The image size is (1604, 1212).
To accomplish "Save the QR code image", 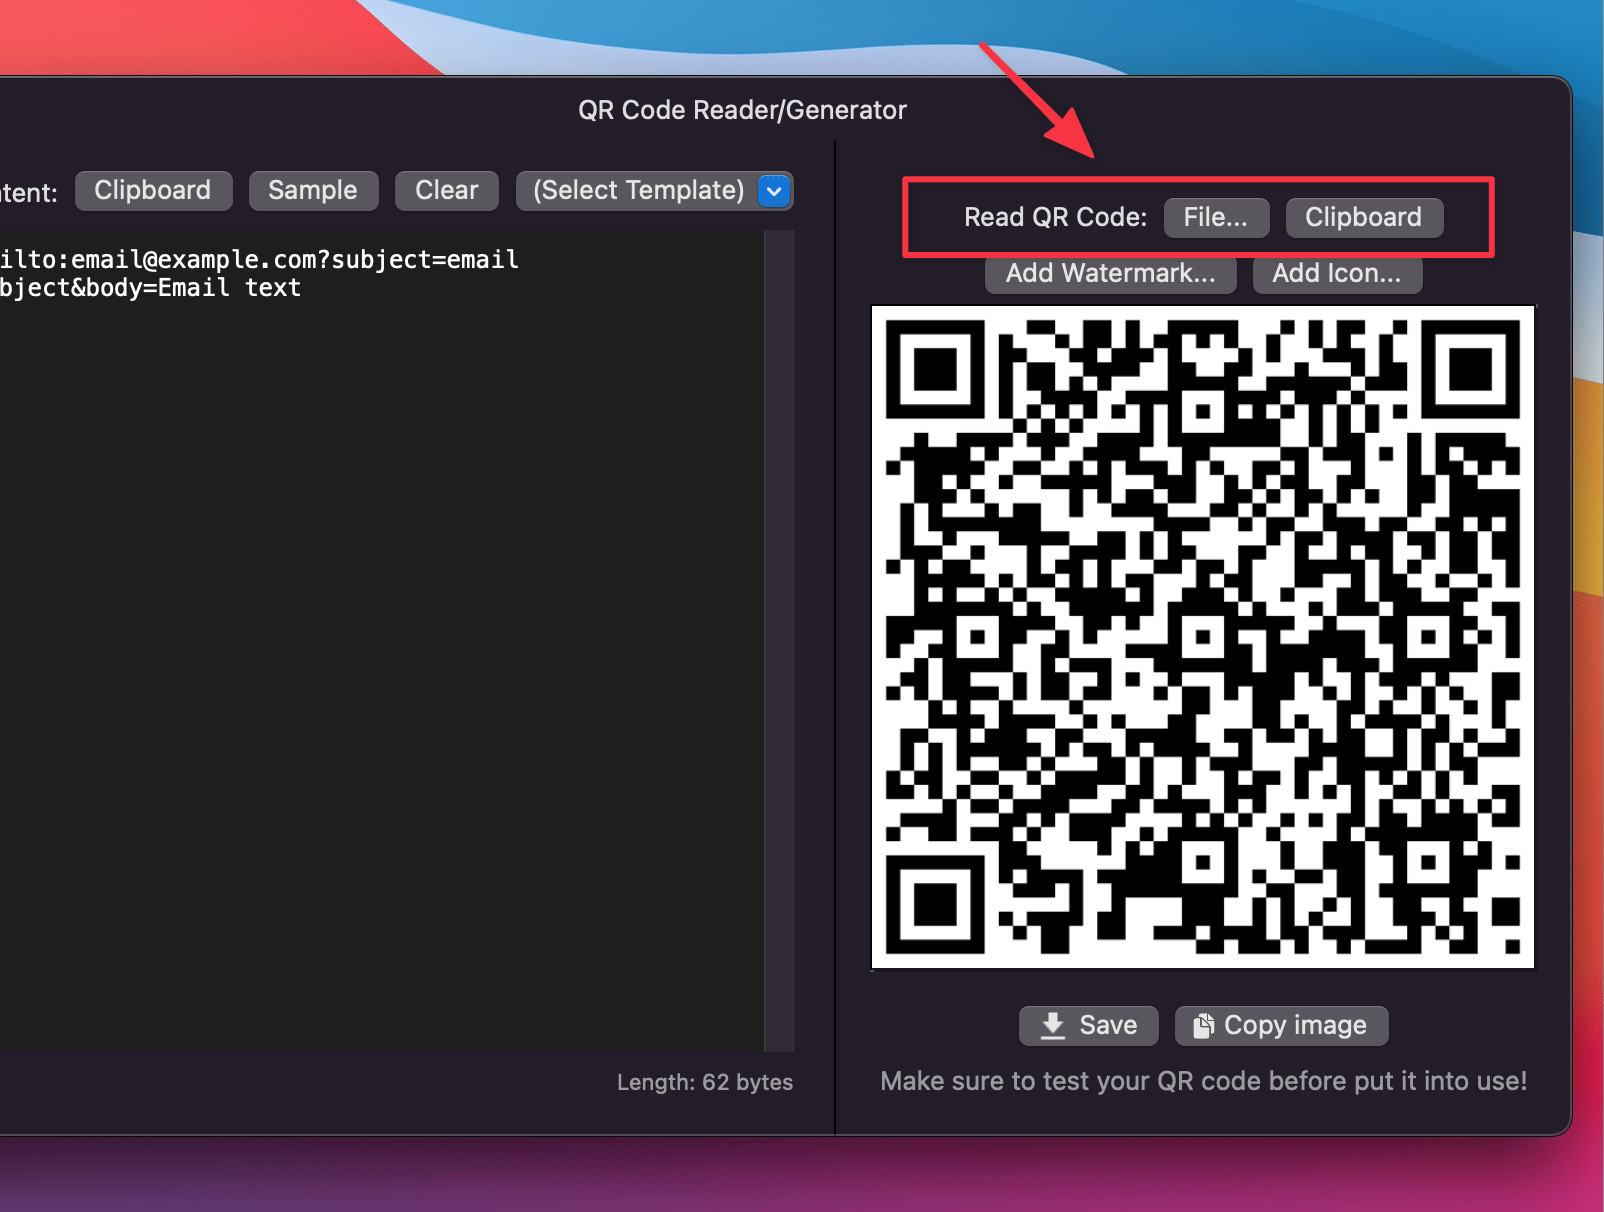I will coord(1088,1025).
